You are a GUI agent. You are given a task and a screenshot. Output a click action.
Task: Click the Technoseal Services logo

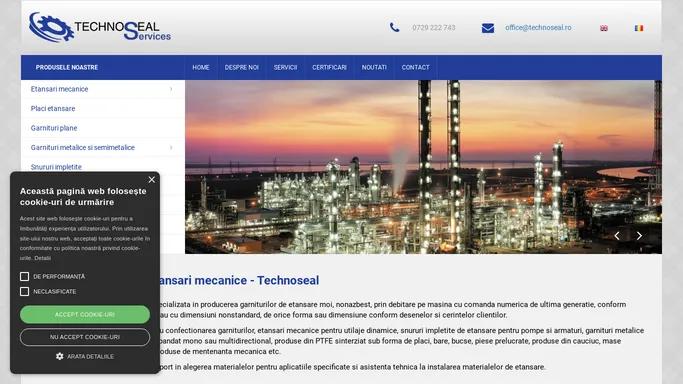pos(100,27)
